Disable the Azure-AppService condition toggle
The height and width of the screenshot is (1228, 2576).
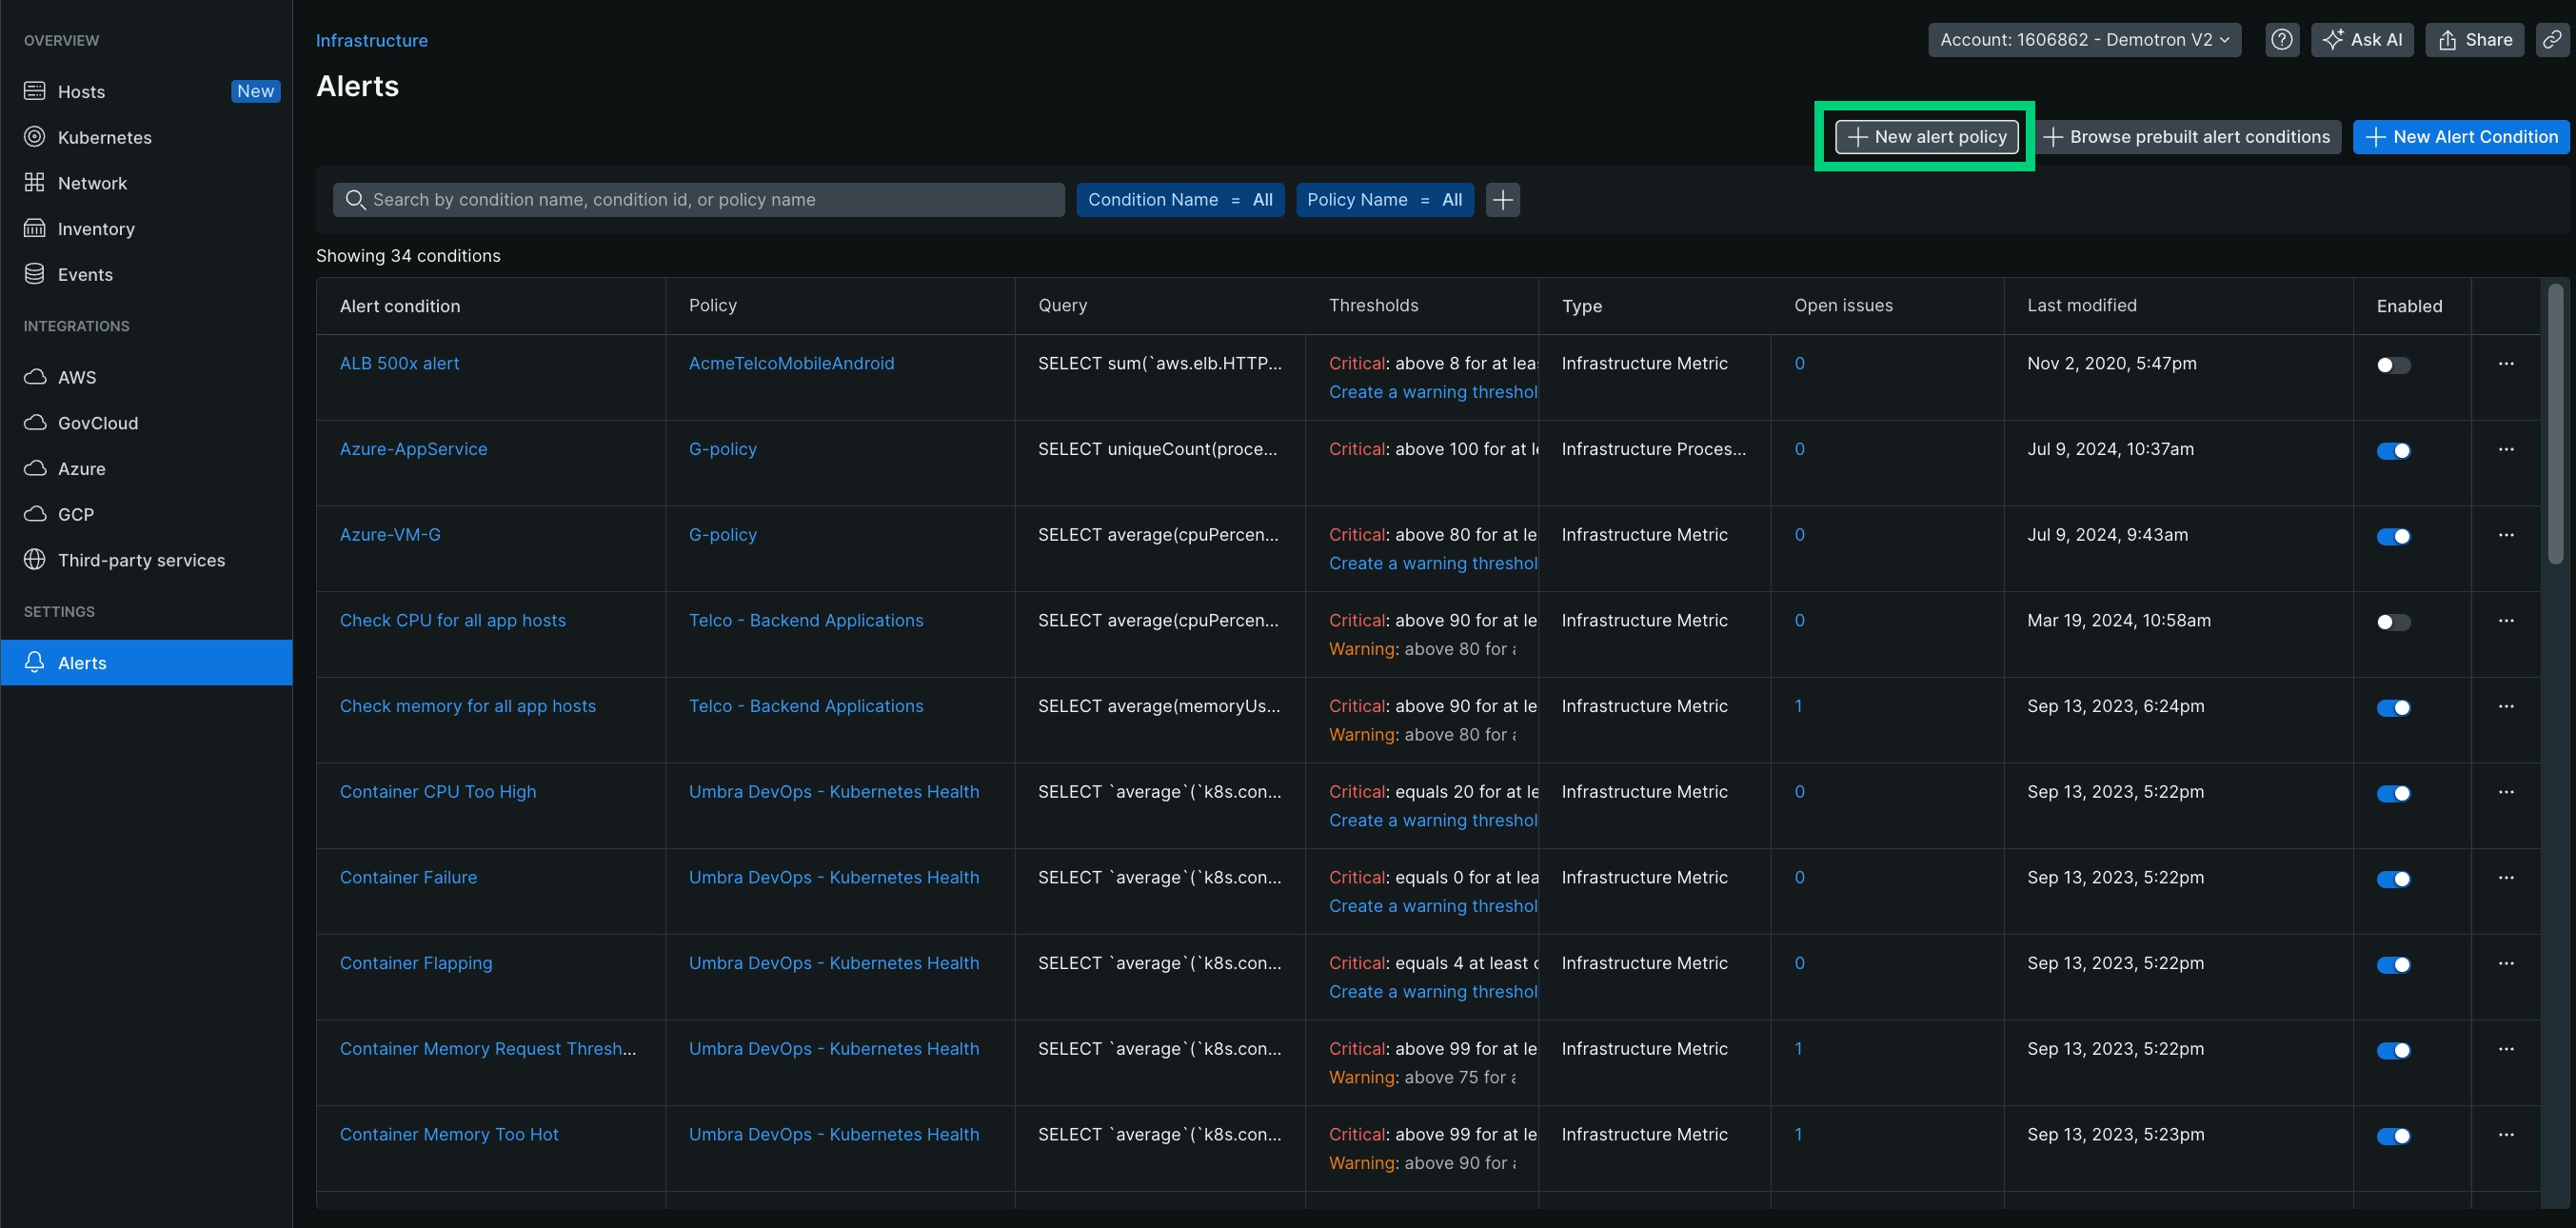click(2393, 451)
